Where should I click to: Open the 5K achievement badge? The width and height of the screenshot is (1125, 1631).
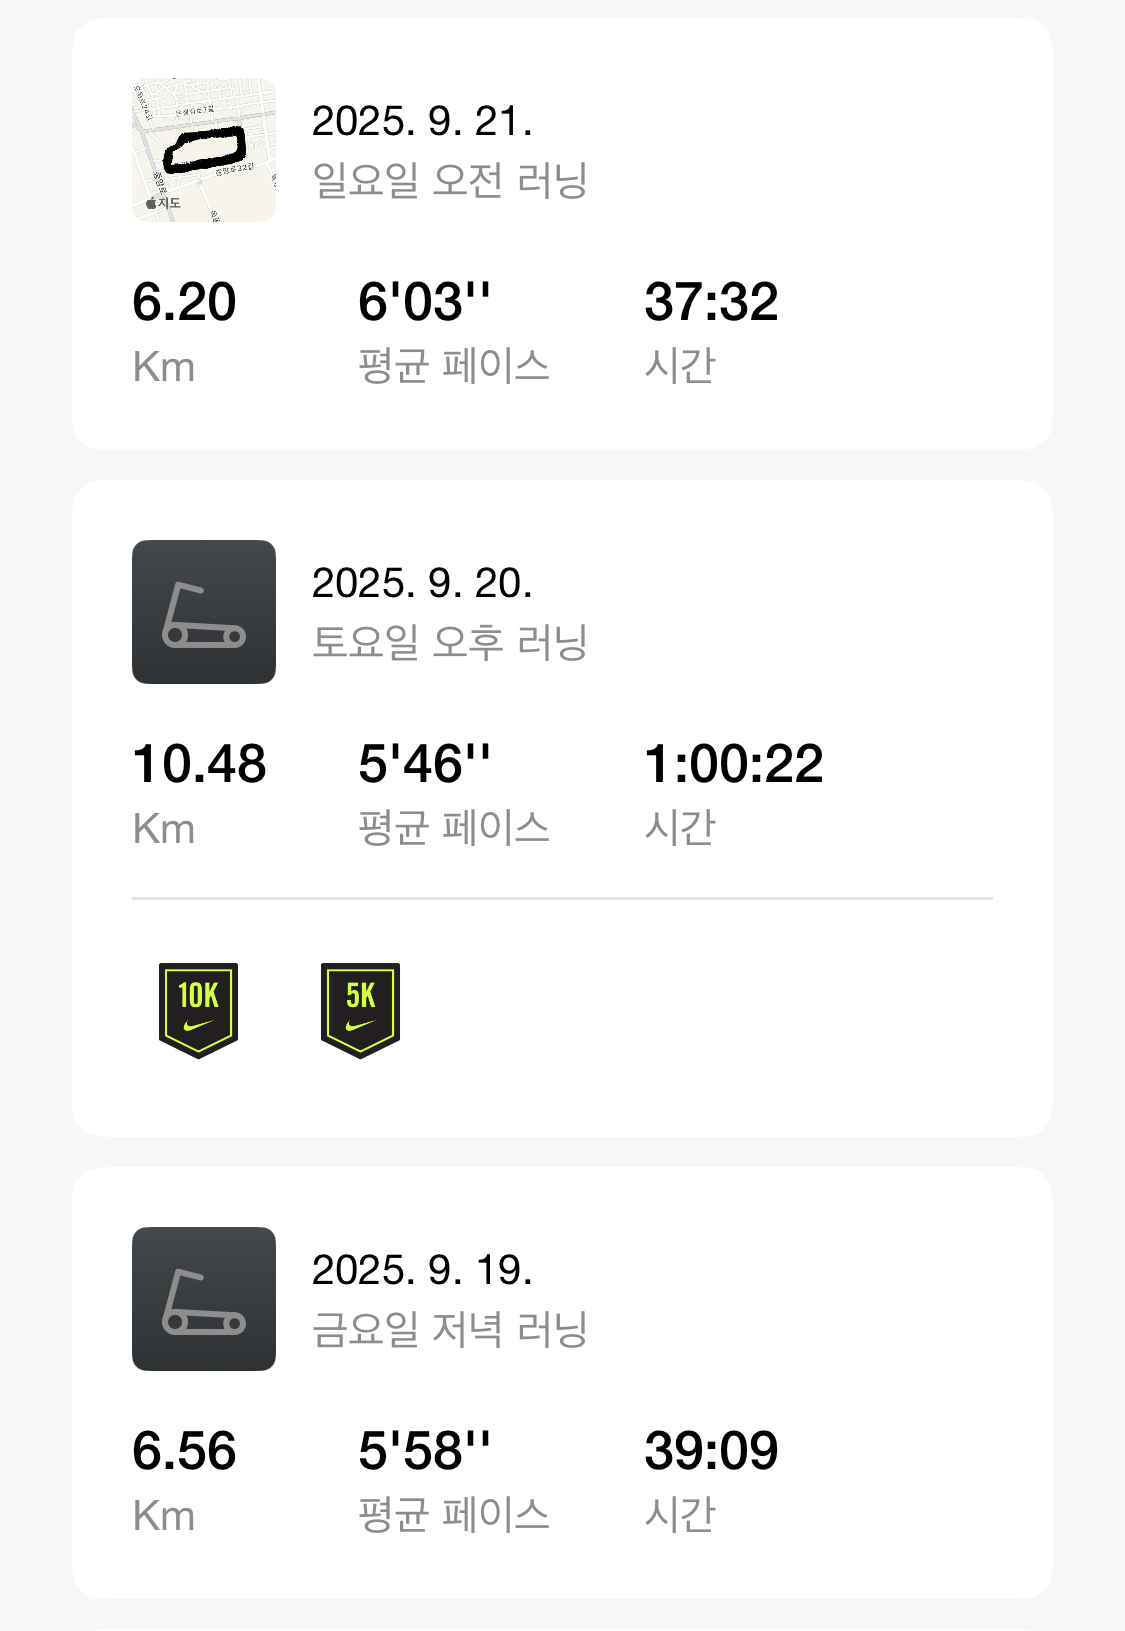360,1009
